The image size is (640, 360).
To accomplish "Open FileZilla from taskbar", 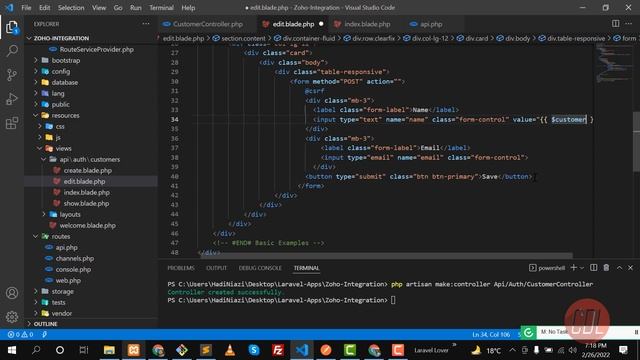I will [278, 350].
